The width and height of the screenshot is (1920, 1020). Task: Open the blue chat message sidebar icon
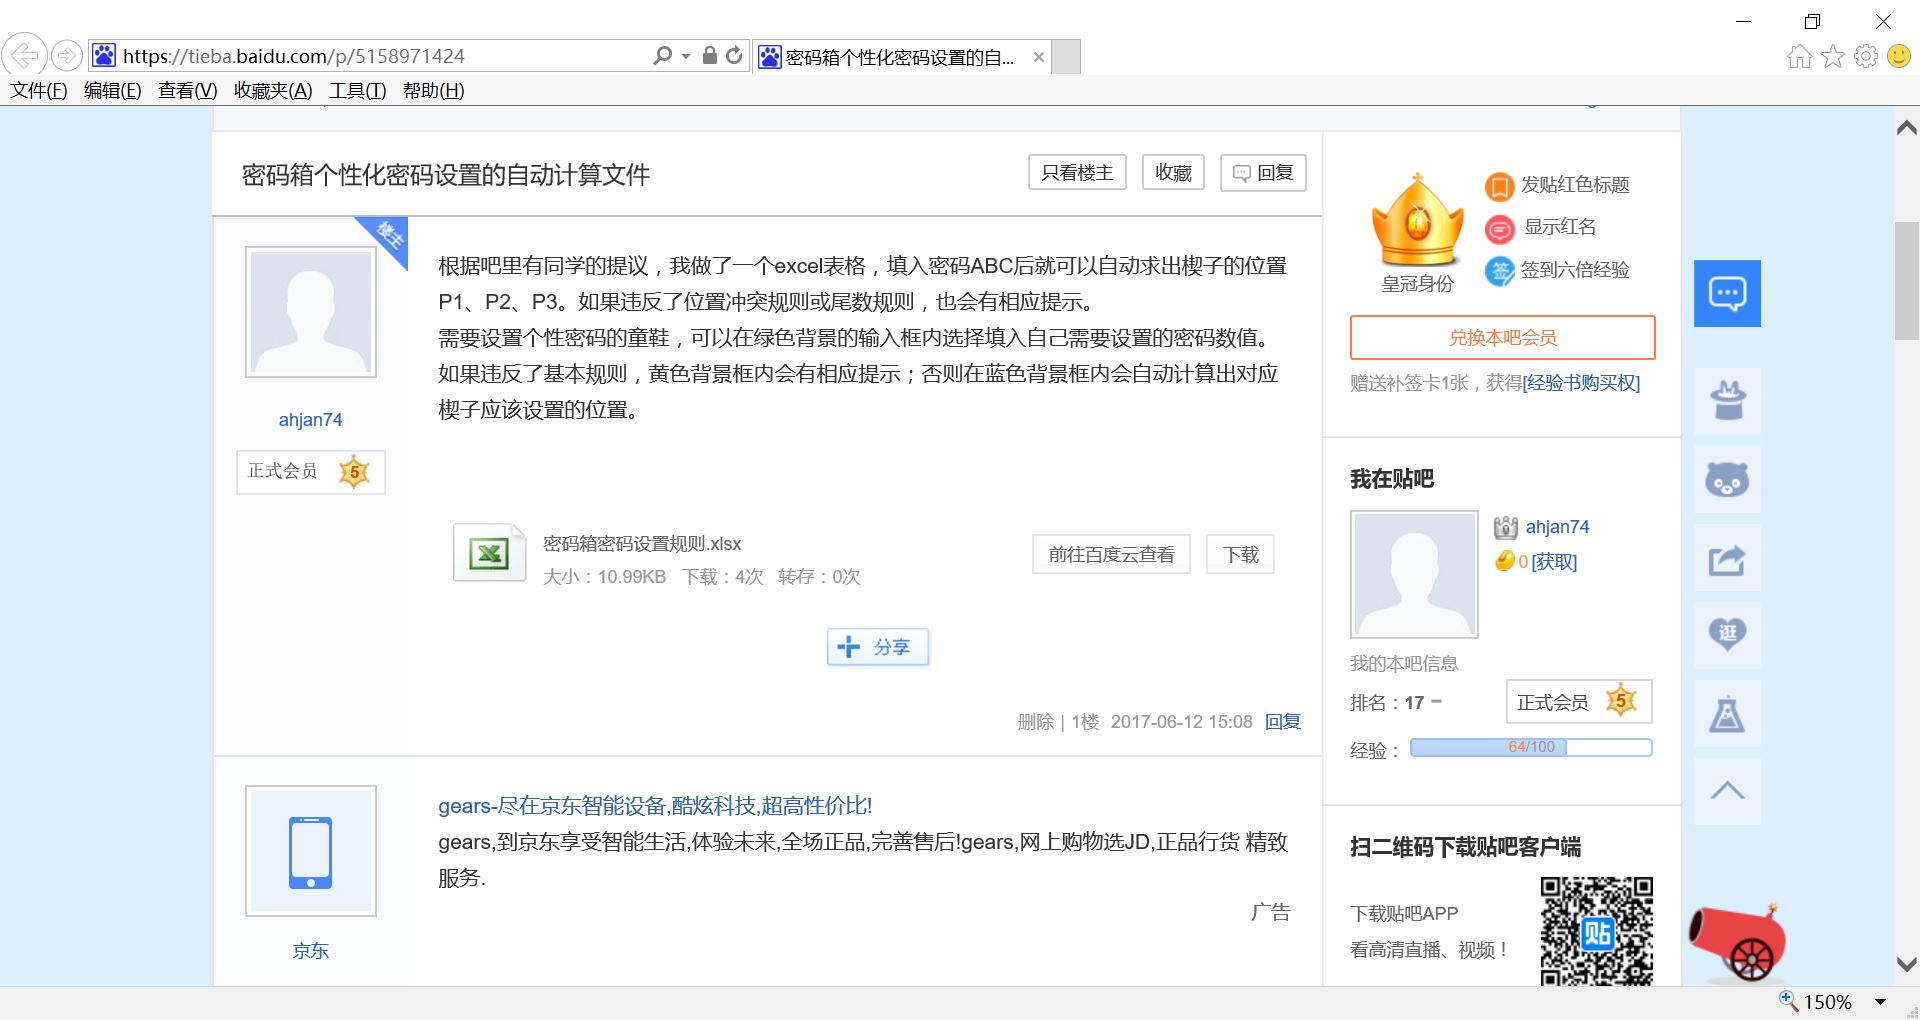pos(1727,293)
